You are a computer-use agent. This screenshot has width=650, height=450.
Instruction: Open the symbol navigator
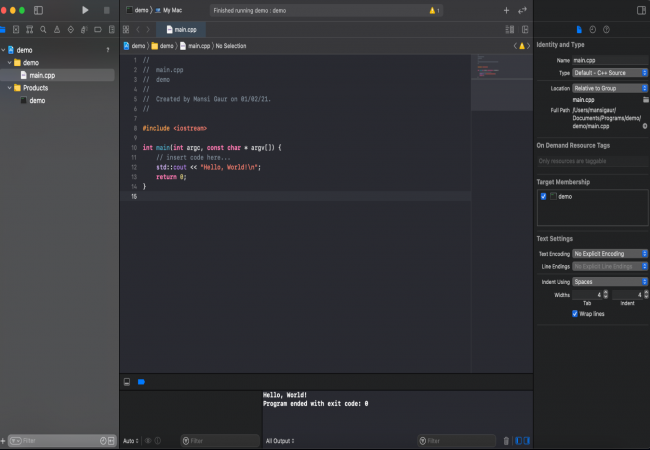(29, 29)
